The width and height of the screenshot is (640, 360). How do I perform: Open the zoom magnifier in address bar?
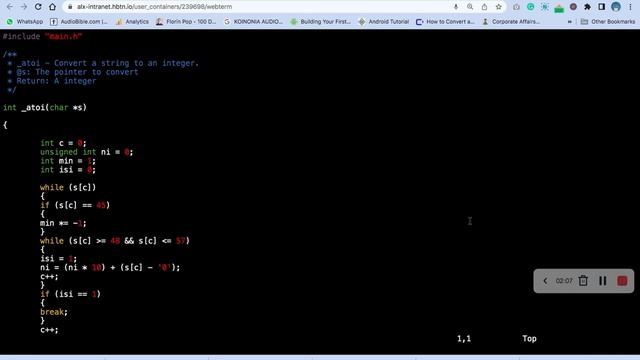(470, 7)
